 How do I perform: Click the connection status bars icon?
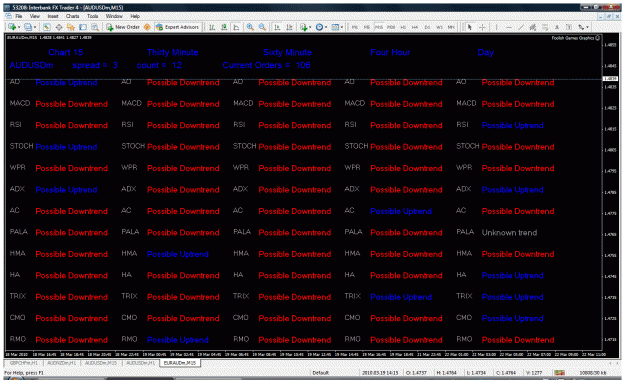tap(560, 373)
